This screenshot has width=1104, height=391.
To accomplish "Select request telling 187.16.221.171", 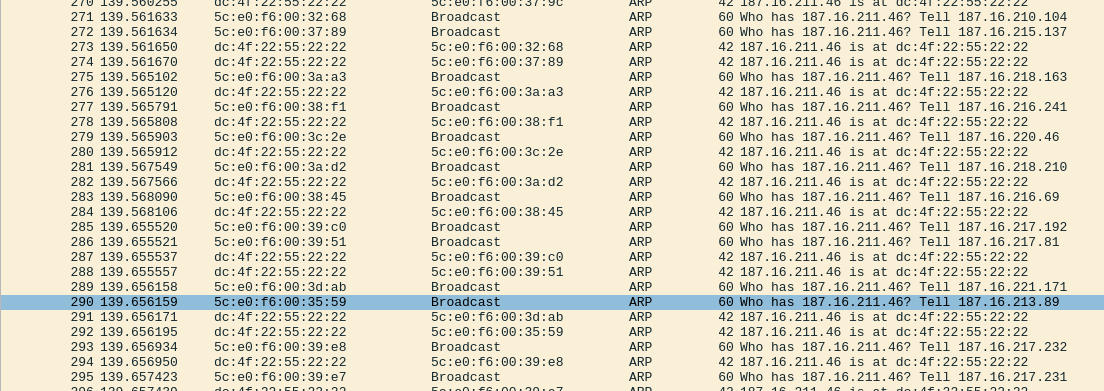I will tap(552, 287).
